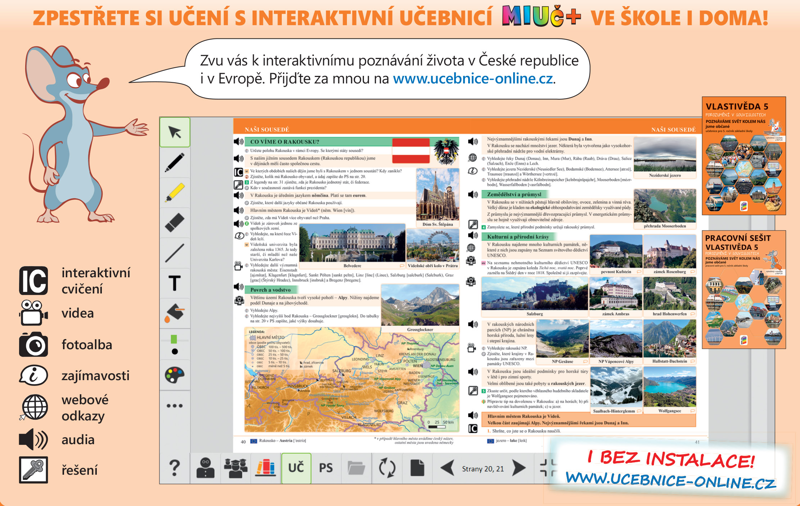Open the gray folder icon
Viewport: 800px width, 506px height.
coord(356,468)
